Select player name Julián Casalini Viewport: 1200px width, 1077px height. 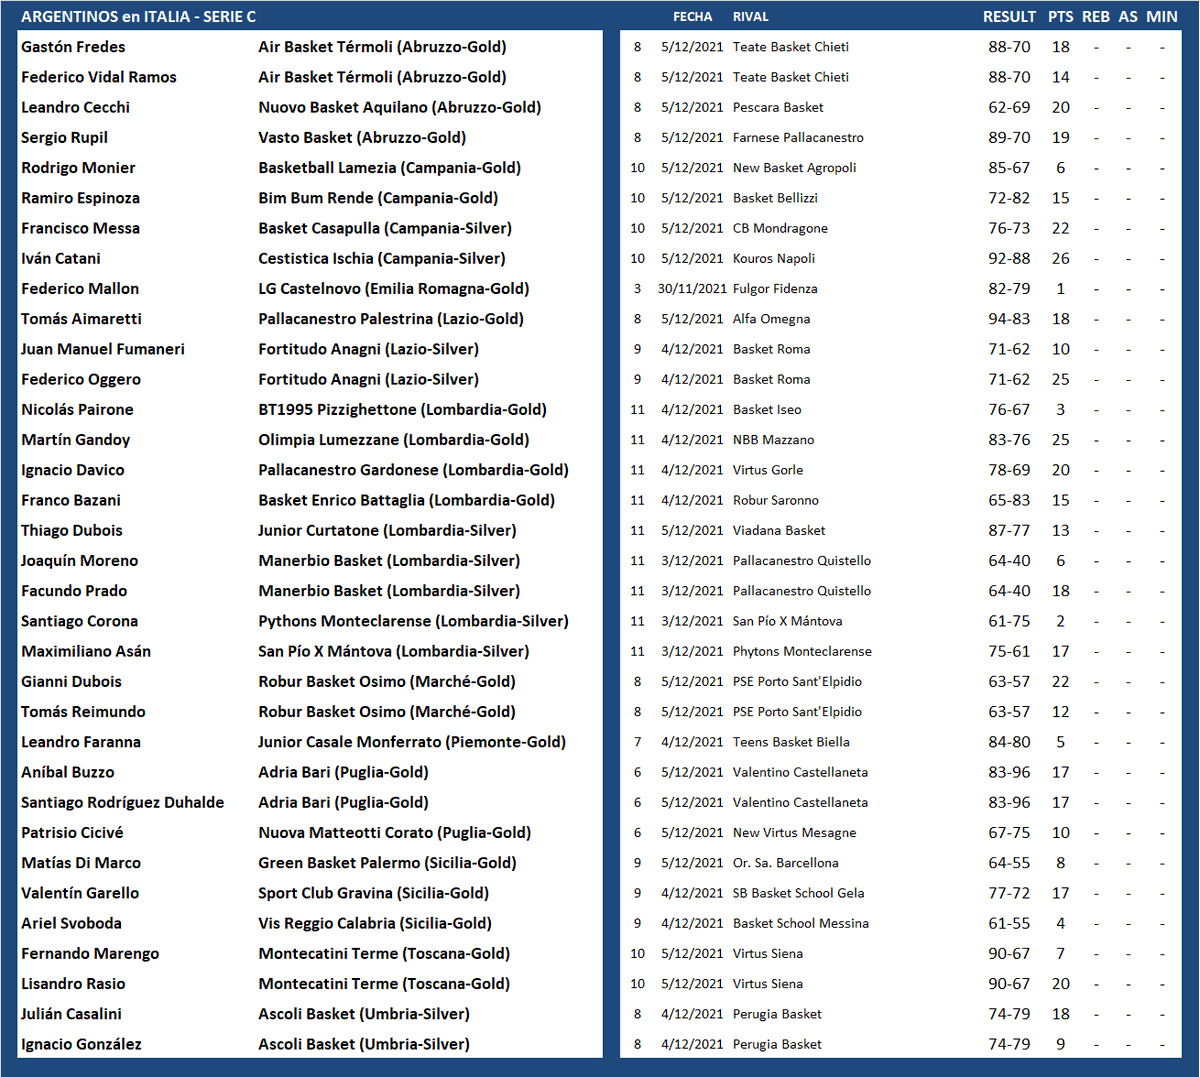point(71,1014)
